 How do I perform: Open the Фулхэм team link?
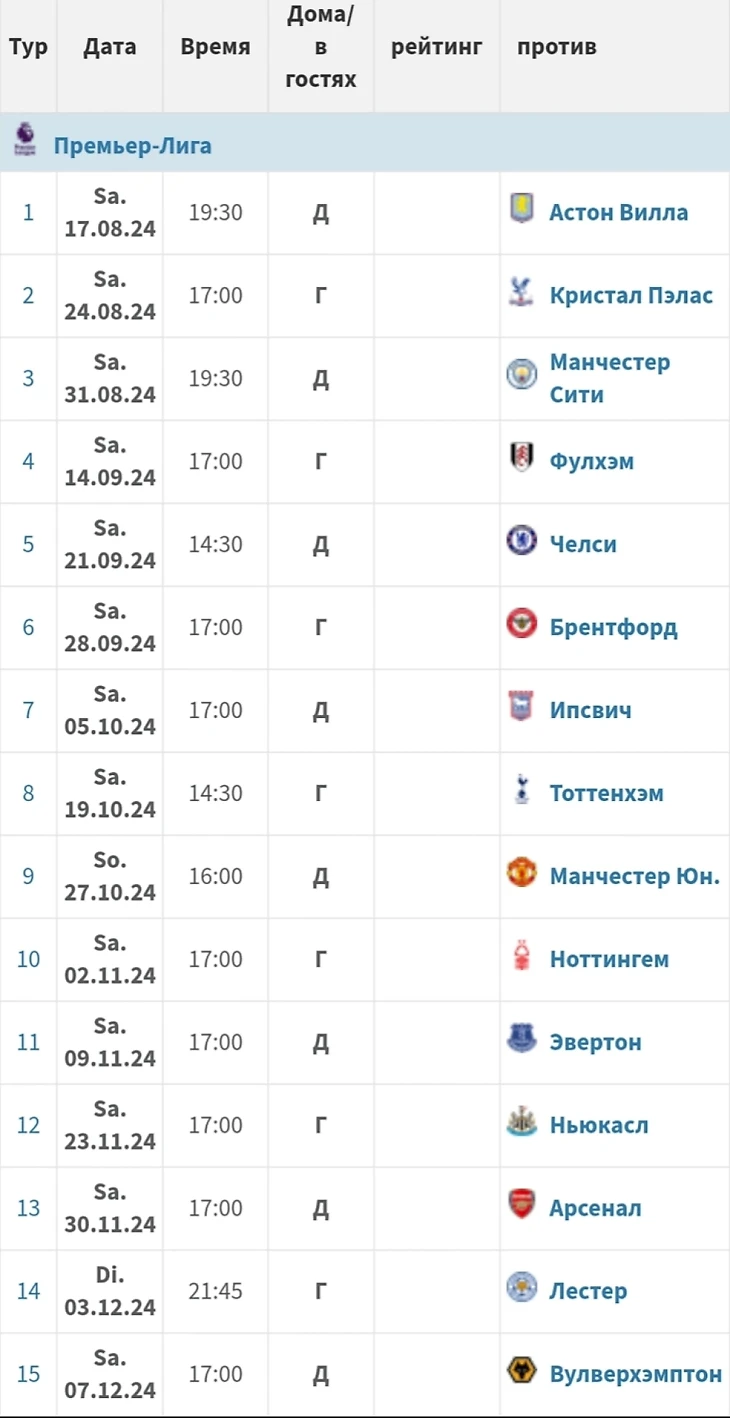(591, 461)
